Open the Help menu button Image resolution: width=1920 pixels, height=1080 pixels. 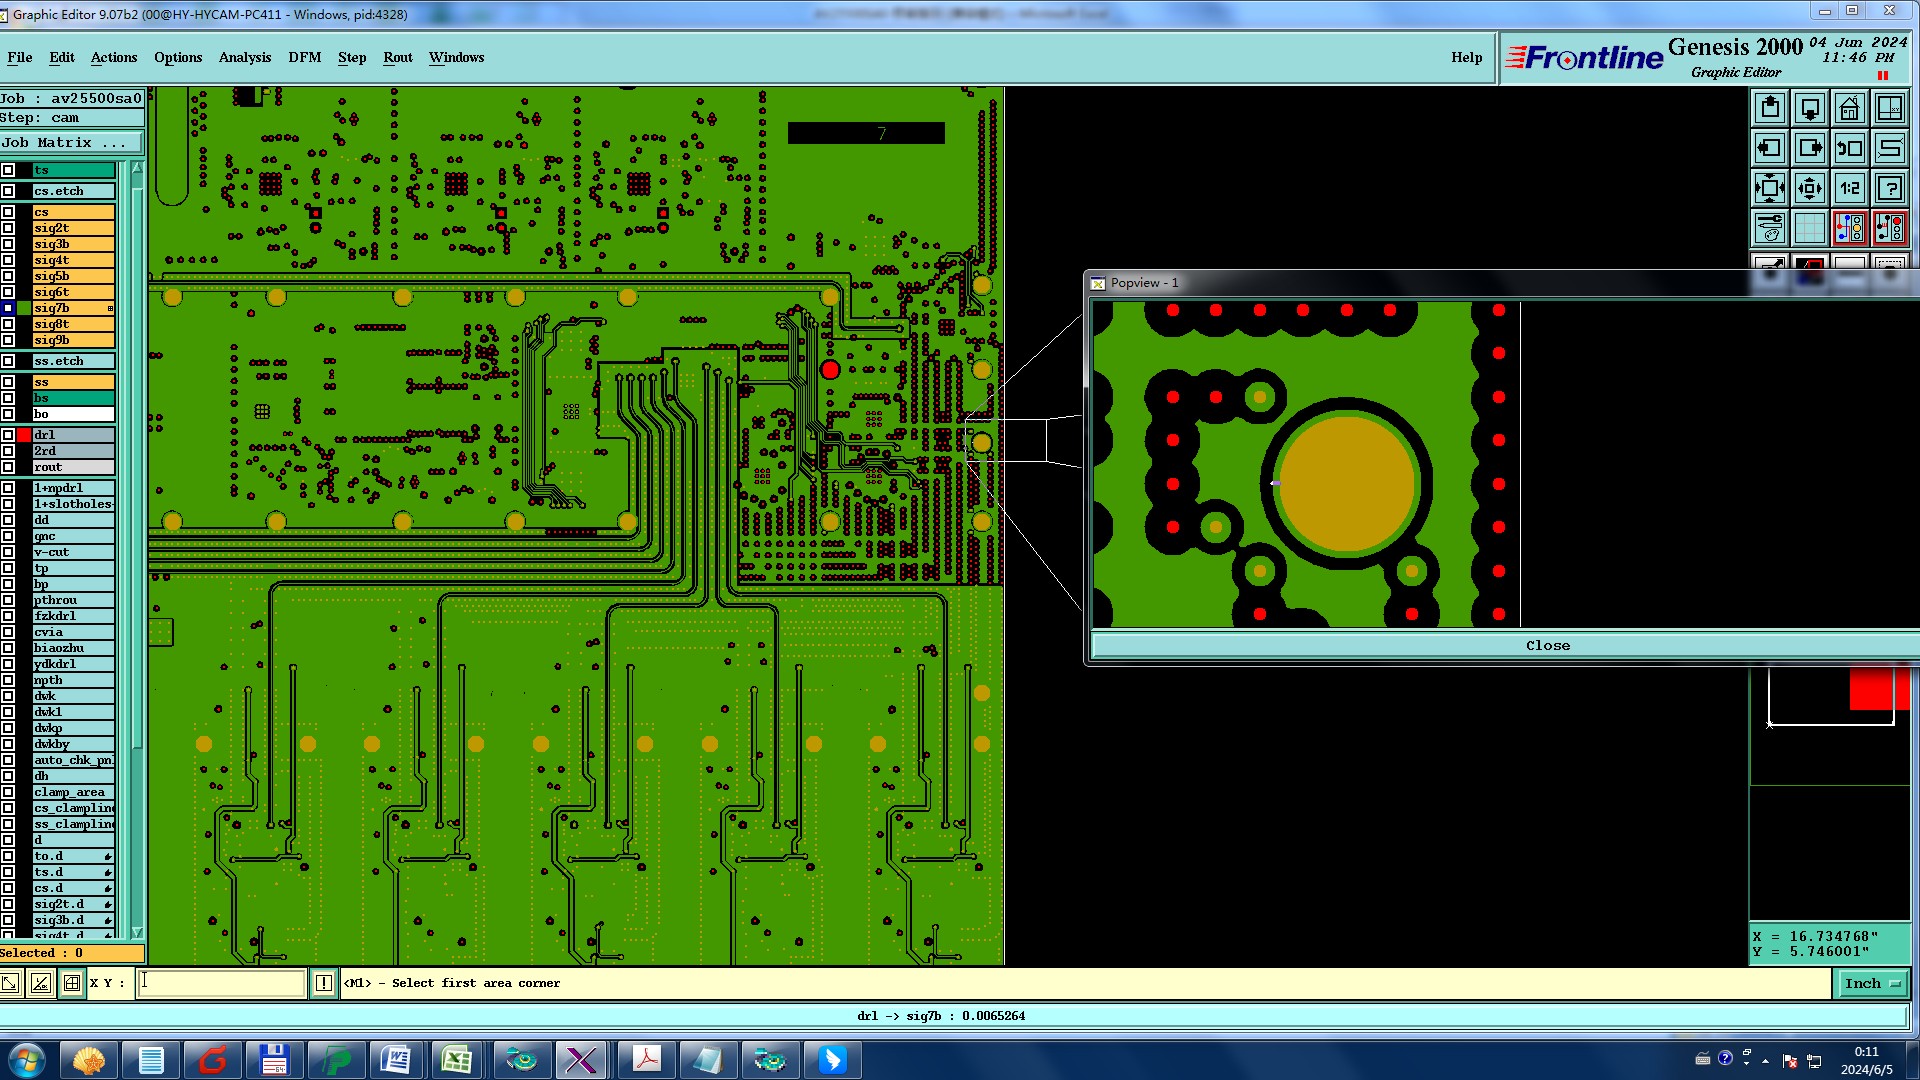tap(1466, 57)
